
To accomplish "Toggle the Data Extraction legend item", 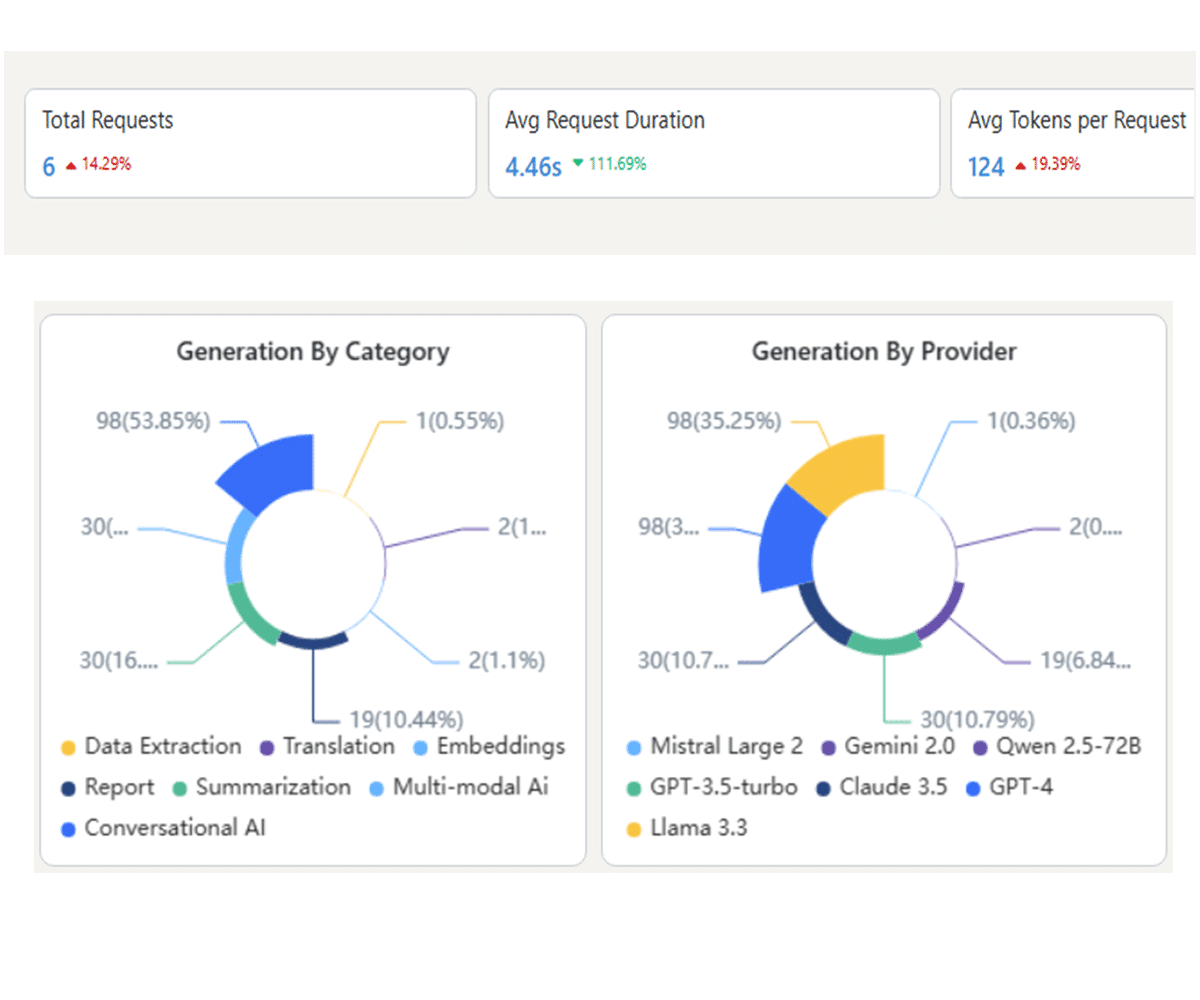I will 151,747.
